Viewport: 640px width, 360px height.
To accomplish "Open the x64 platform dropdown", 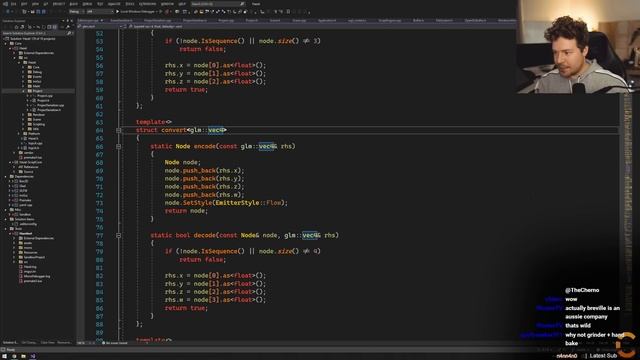I will pyautogui.click(x=99, y=11).
